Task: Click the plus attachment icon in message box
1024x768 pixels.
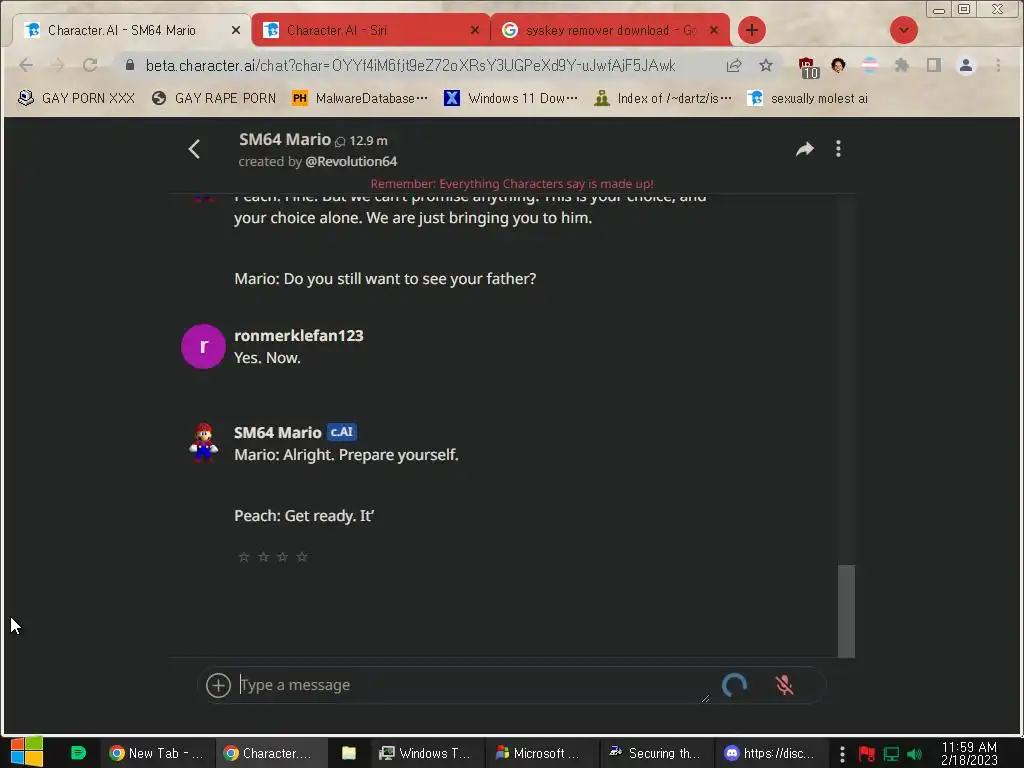Action: click(x=218, y=685)
